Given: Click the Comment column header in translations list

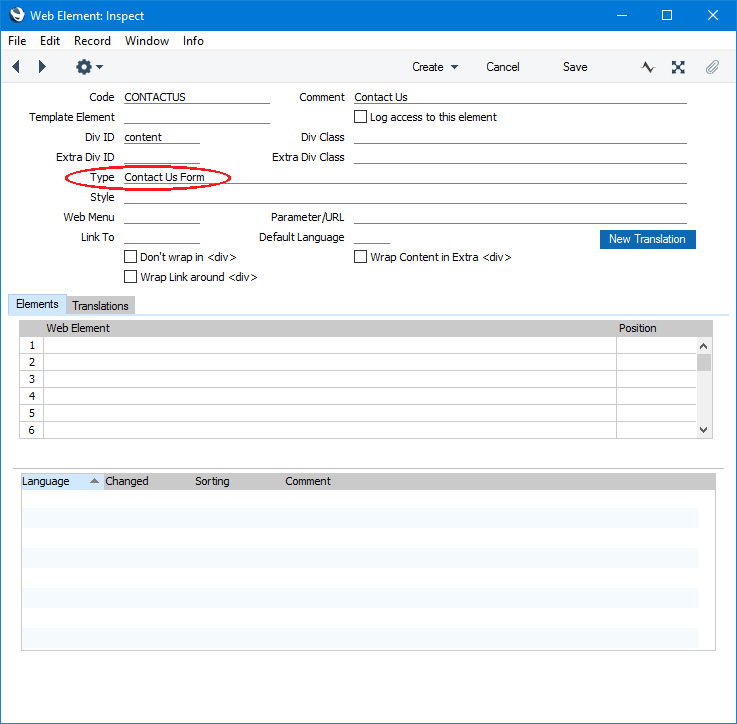Looking at the screenshot, I should 308,481.
